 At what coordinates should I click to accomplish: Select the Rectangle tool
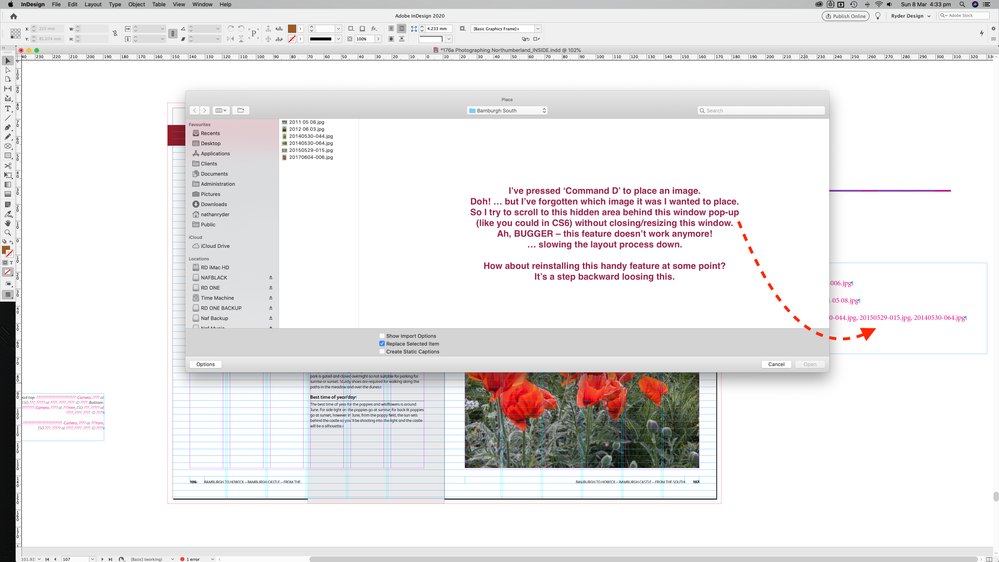click(x=8, y=156)
